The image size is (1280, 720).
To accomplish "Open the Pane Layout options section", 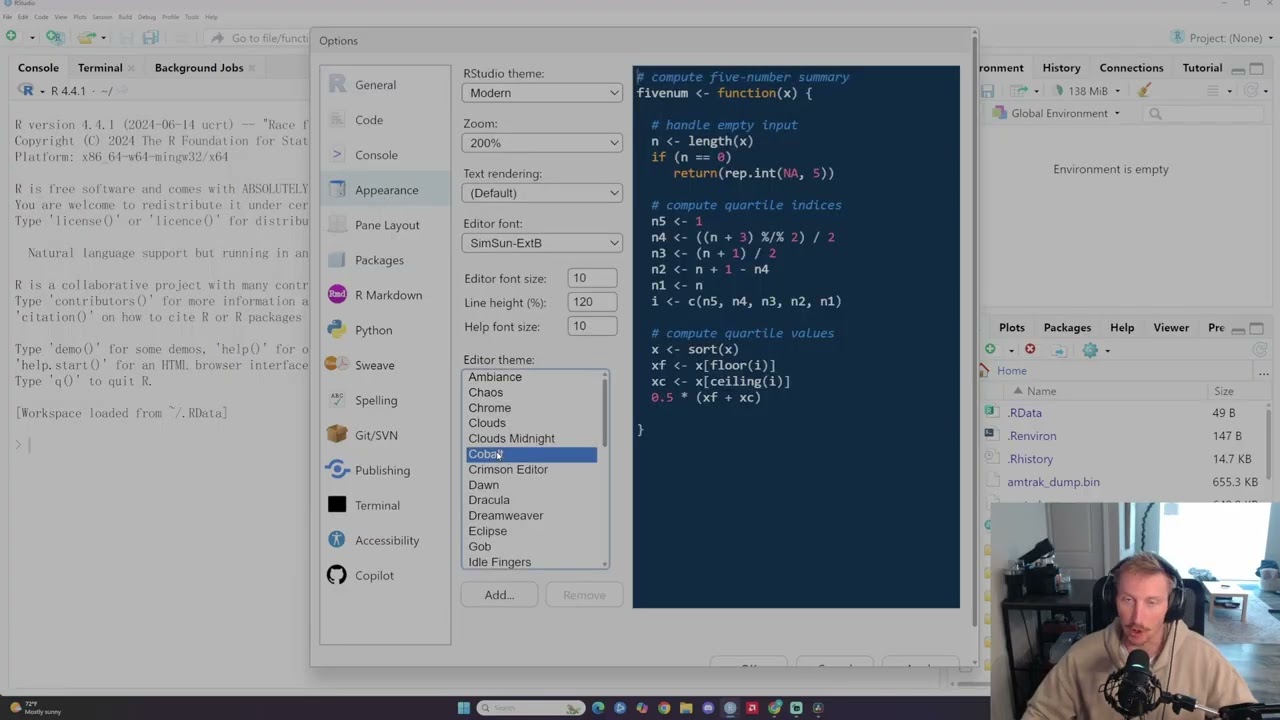I will [x=385, y=225].
